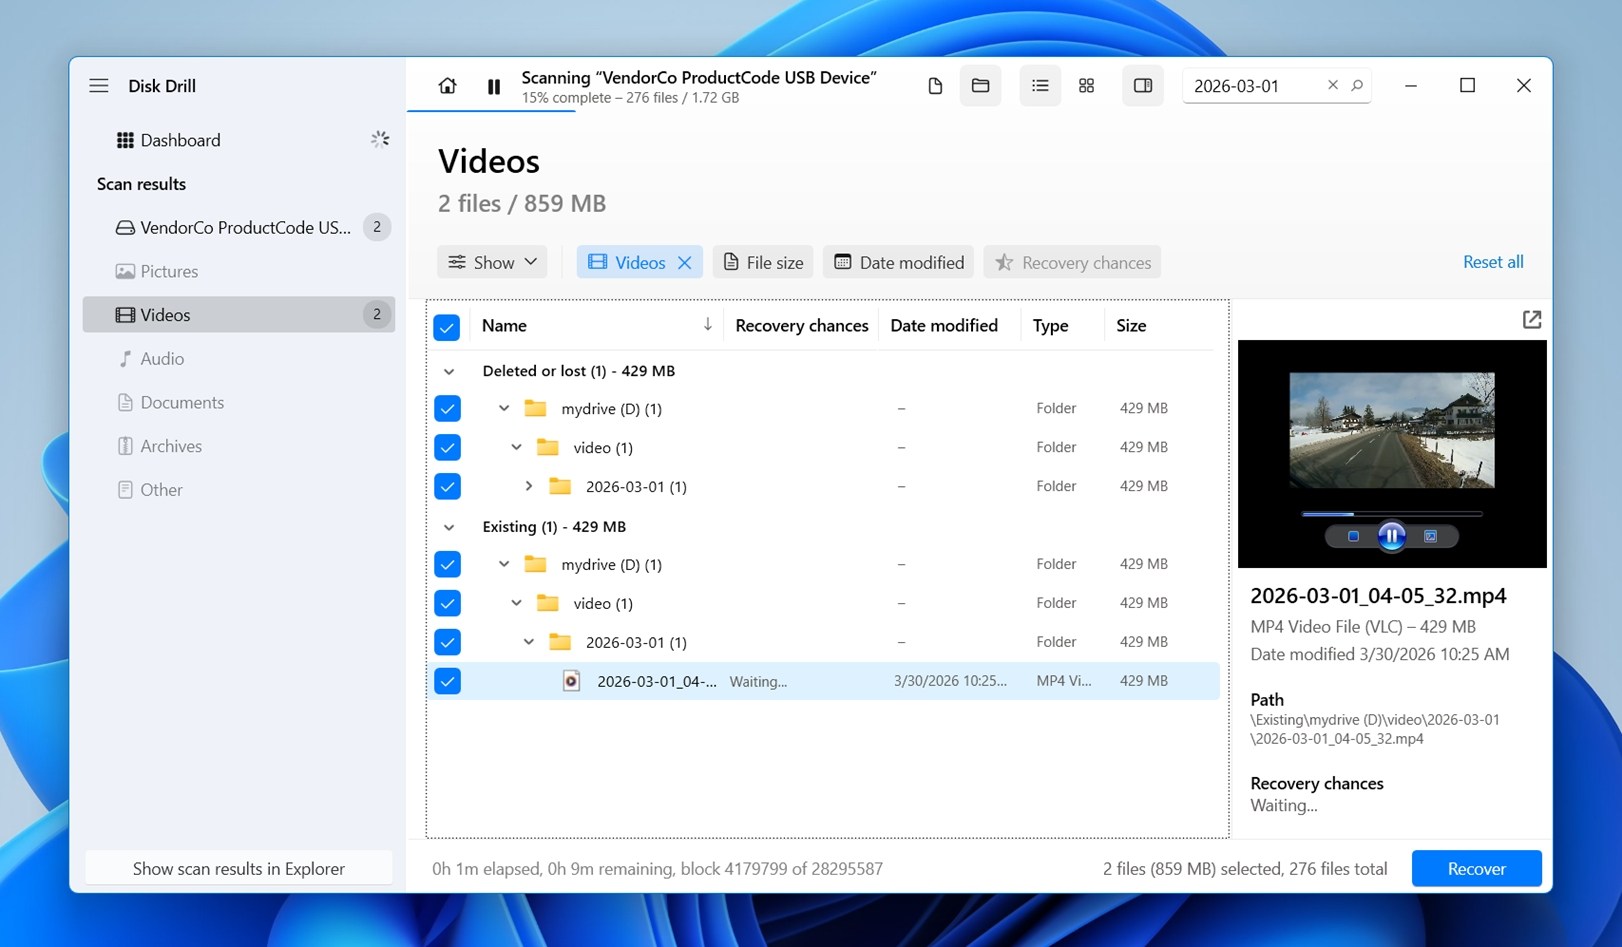Screen dimensions: 1622x947
Task: Click the Dashboard loading spinner icon
Action: point(379,140)
